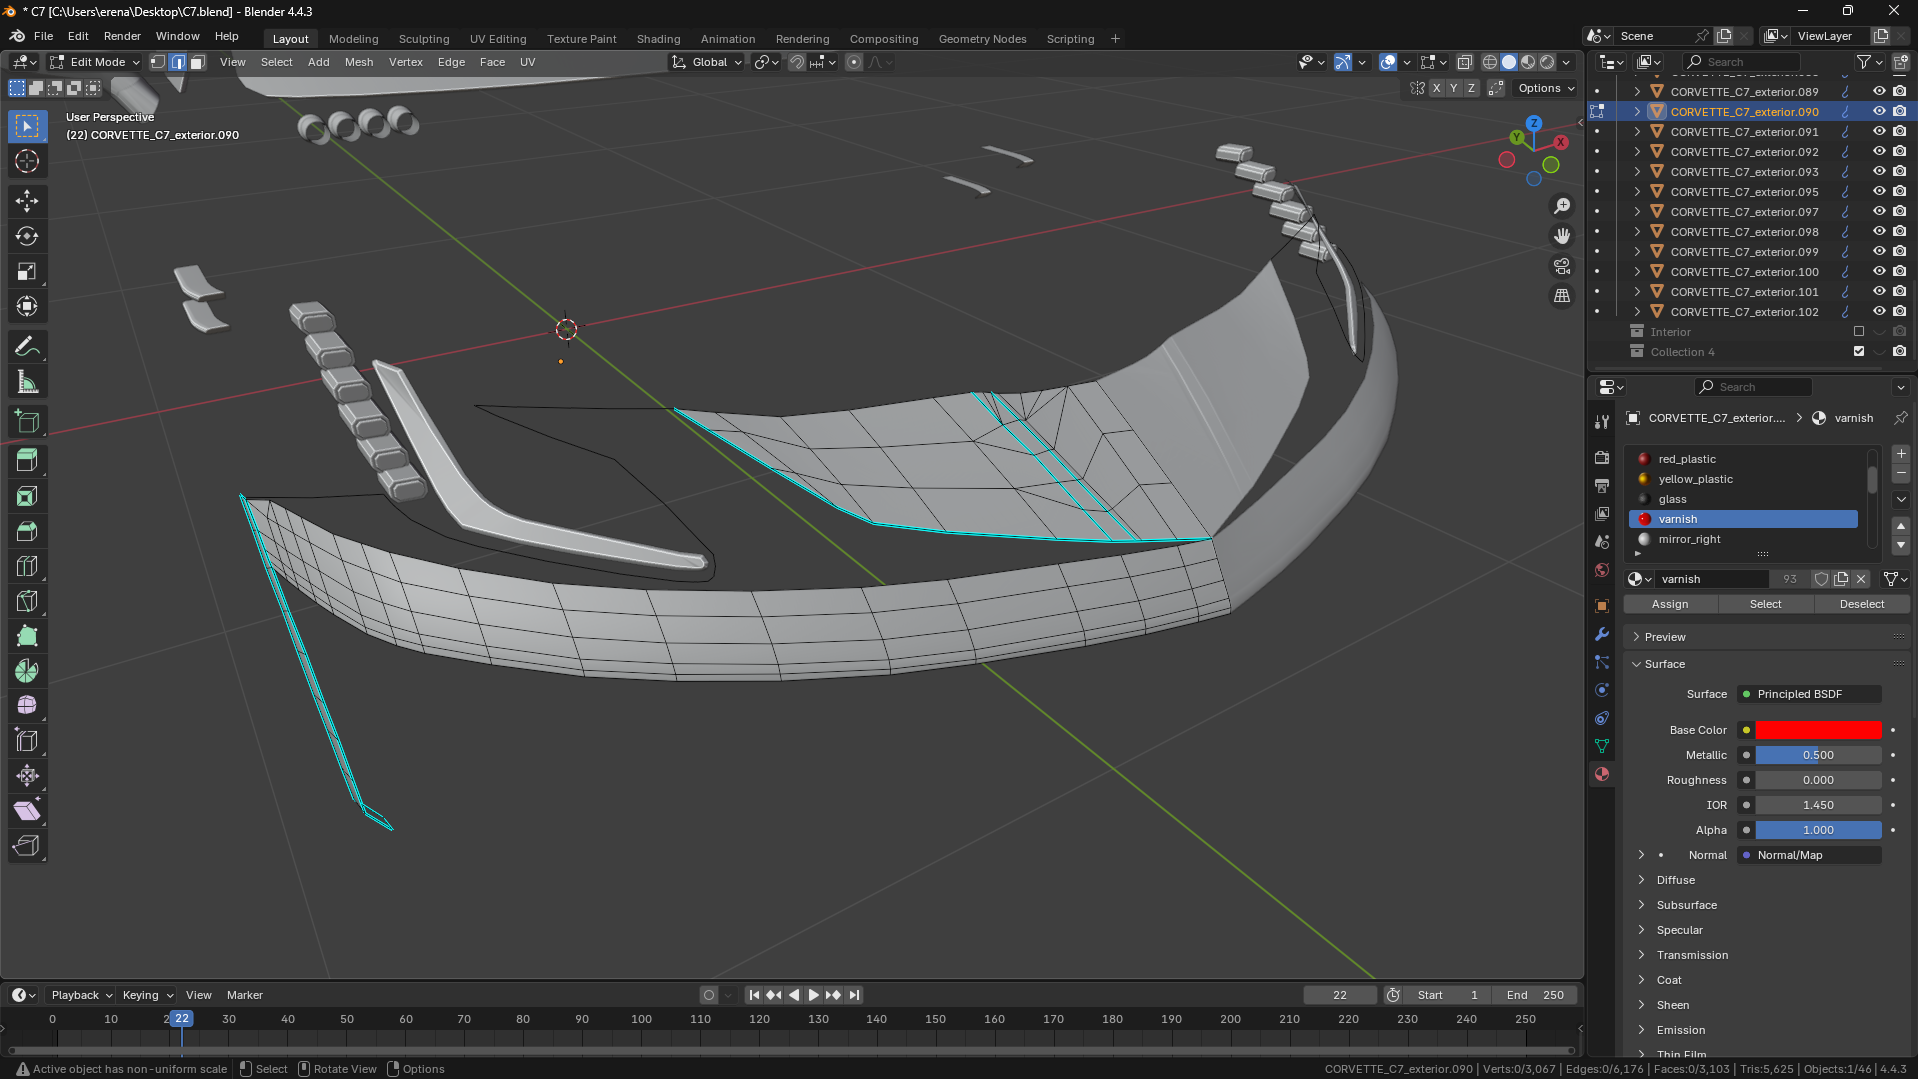Image resolution: width=1918 pixels, height=1079 pixels.
Task: Add a new material slot
Action: 1901,454
